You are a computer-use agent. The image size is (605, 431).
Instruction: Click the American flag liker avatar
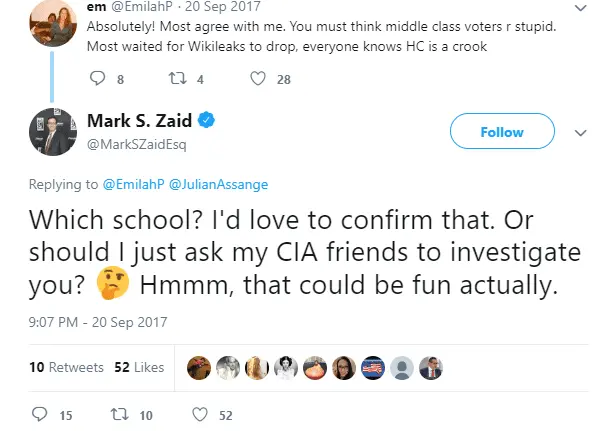click(x=373, y=367)
